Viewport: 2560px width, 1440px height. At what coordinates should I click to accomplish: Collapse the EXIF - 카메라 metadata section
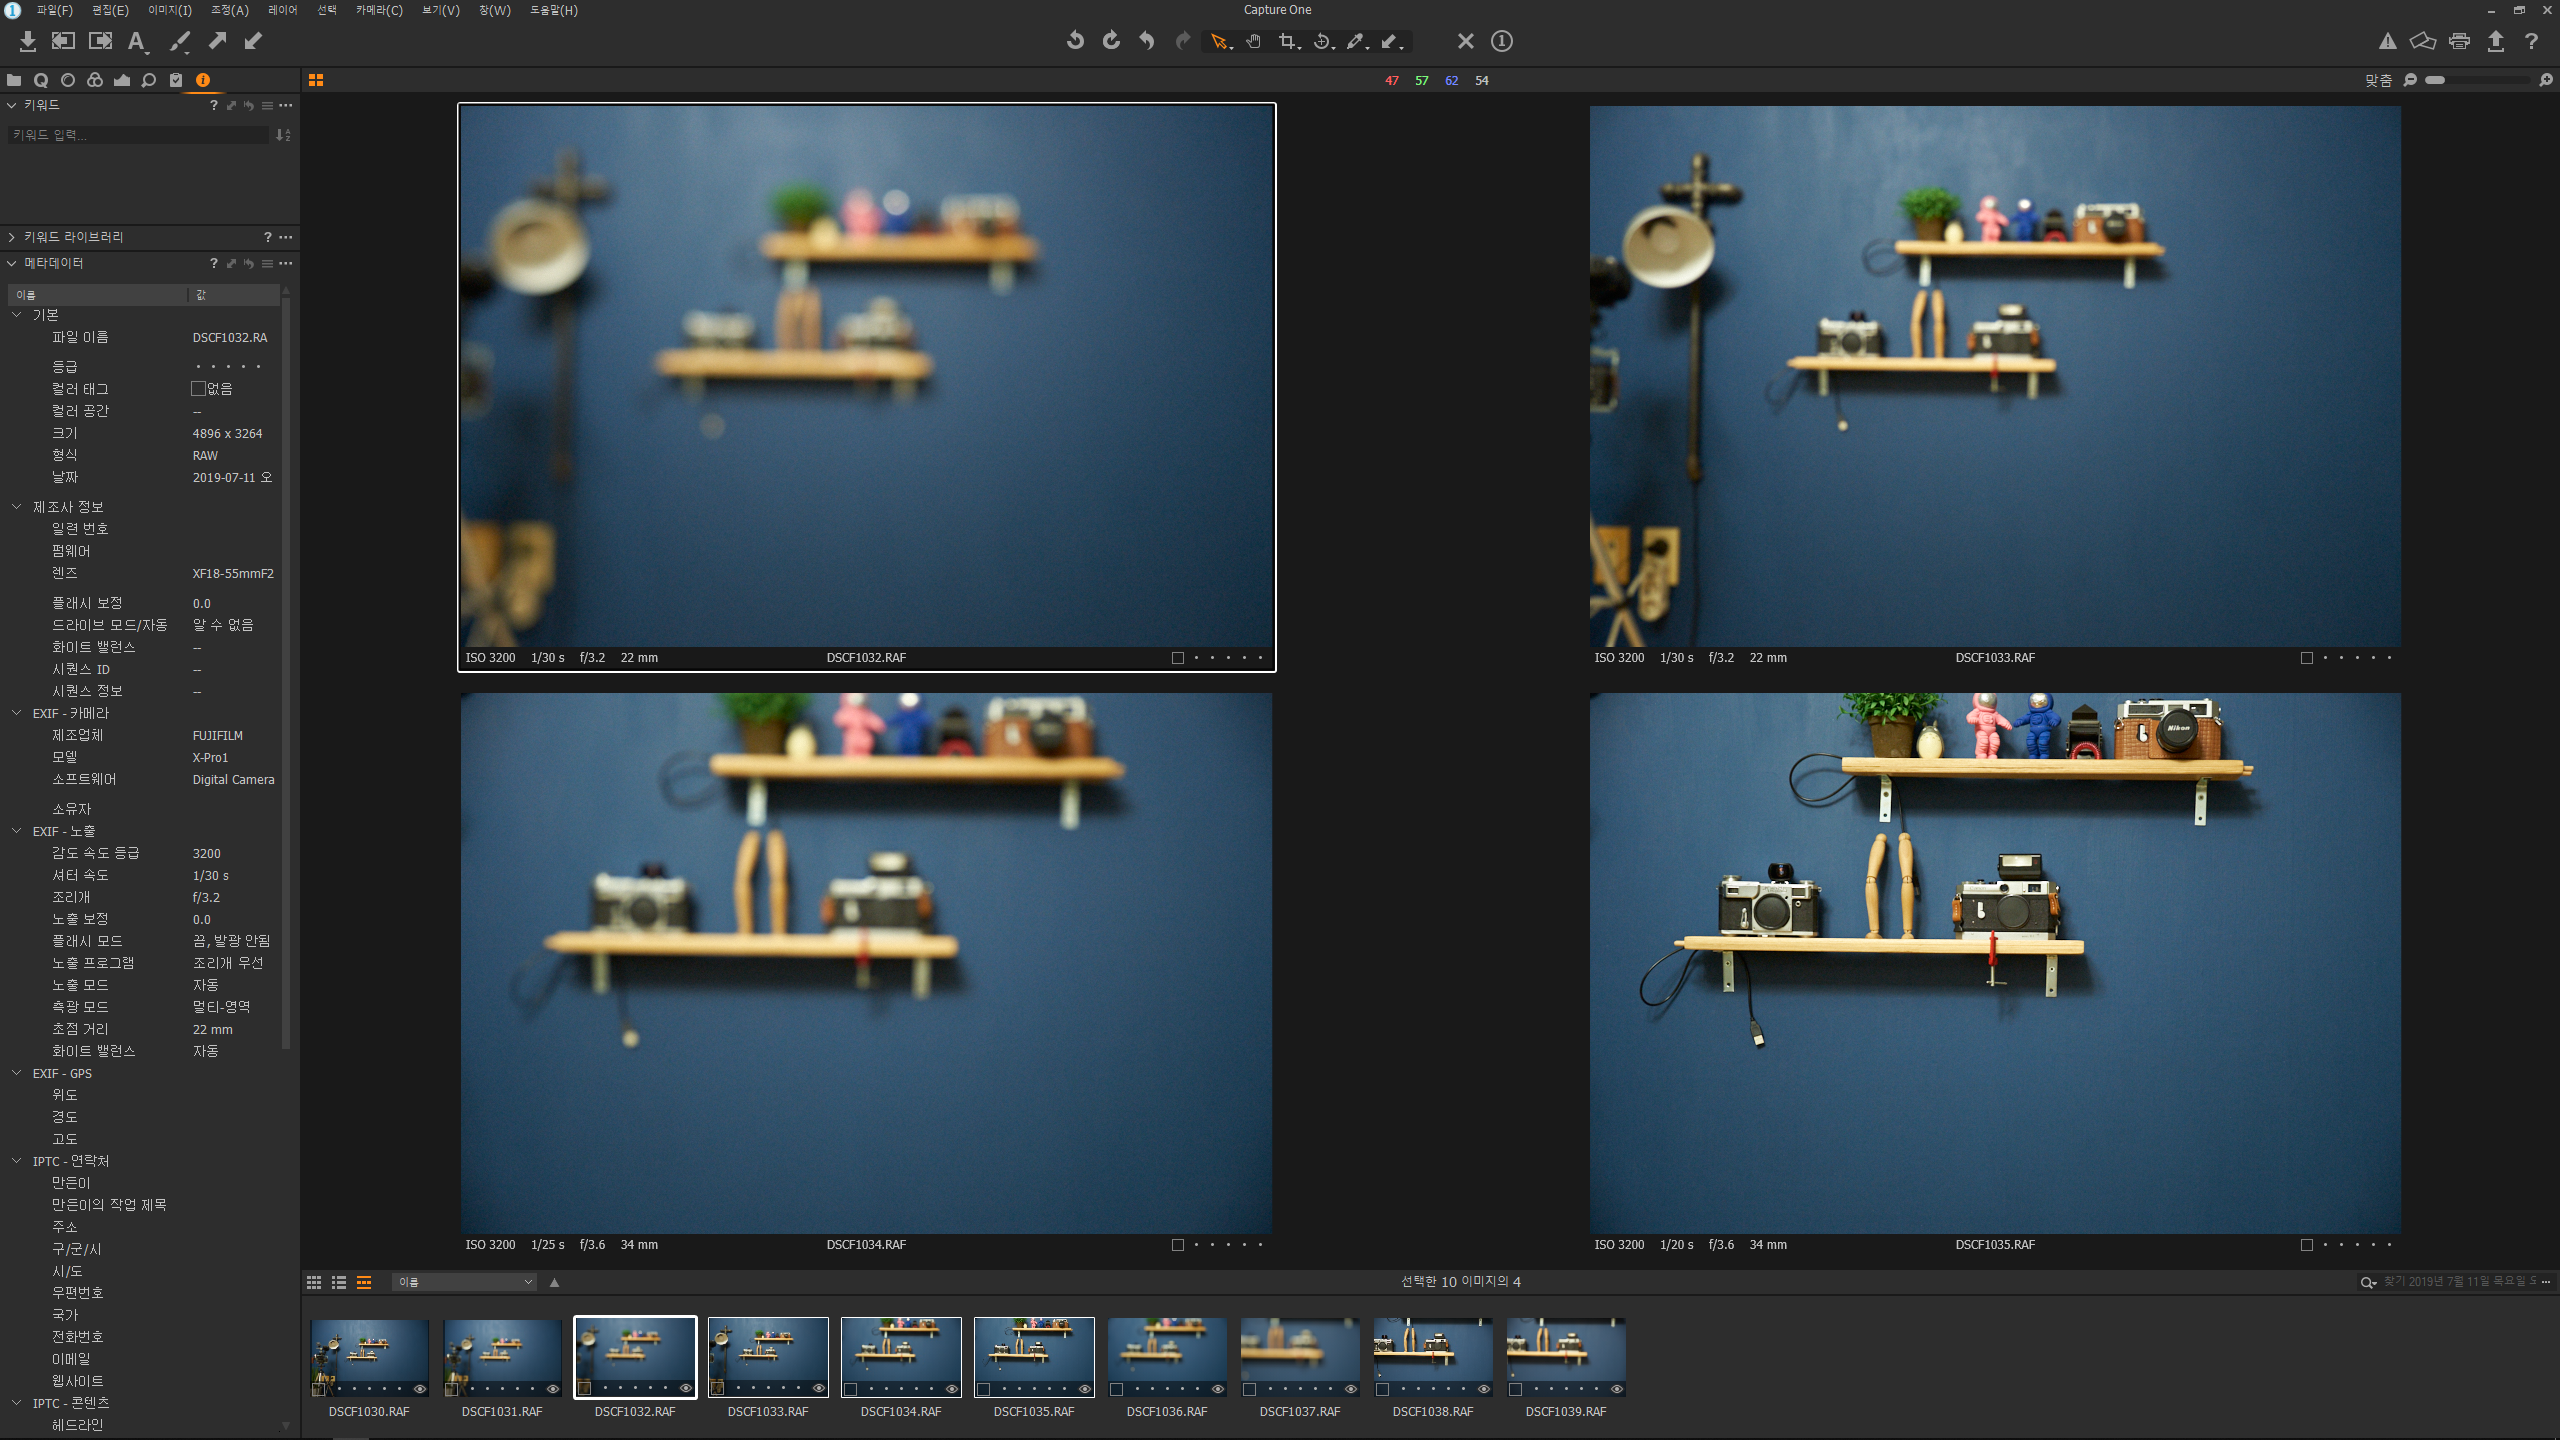(x=16, y=713)
